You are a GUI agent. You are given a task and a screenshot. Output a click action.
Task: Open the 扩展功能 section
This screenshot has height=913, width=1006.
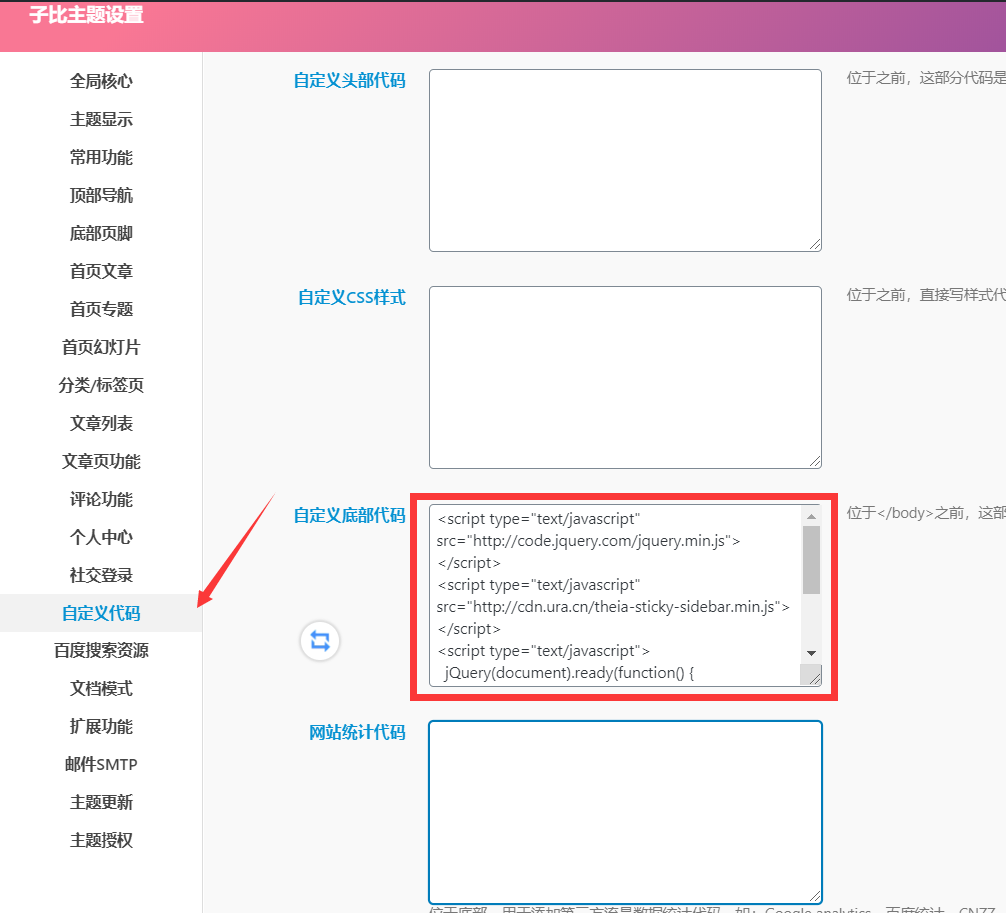tap(101, 726)
